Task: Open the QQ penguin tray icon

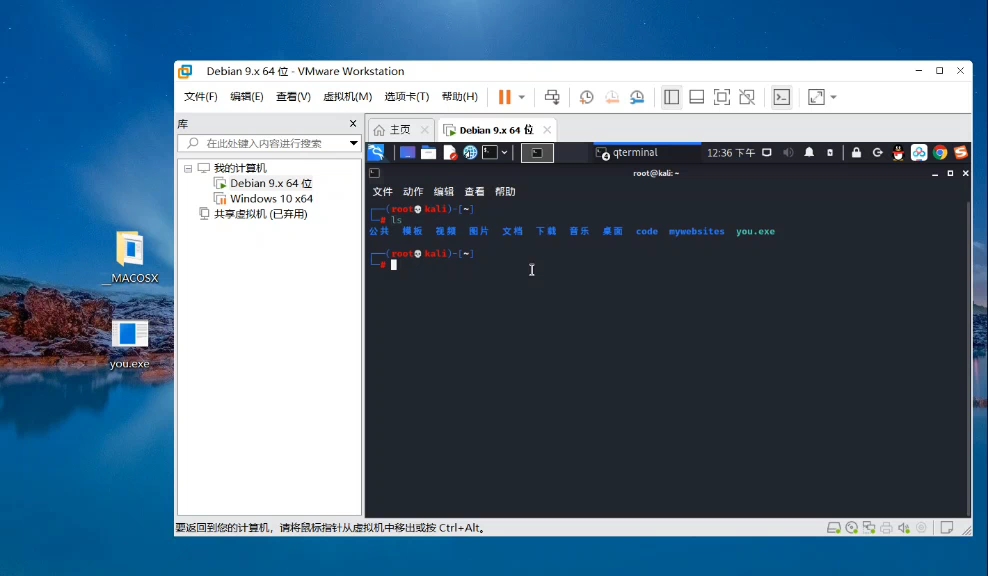Action: pos(899,153)
